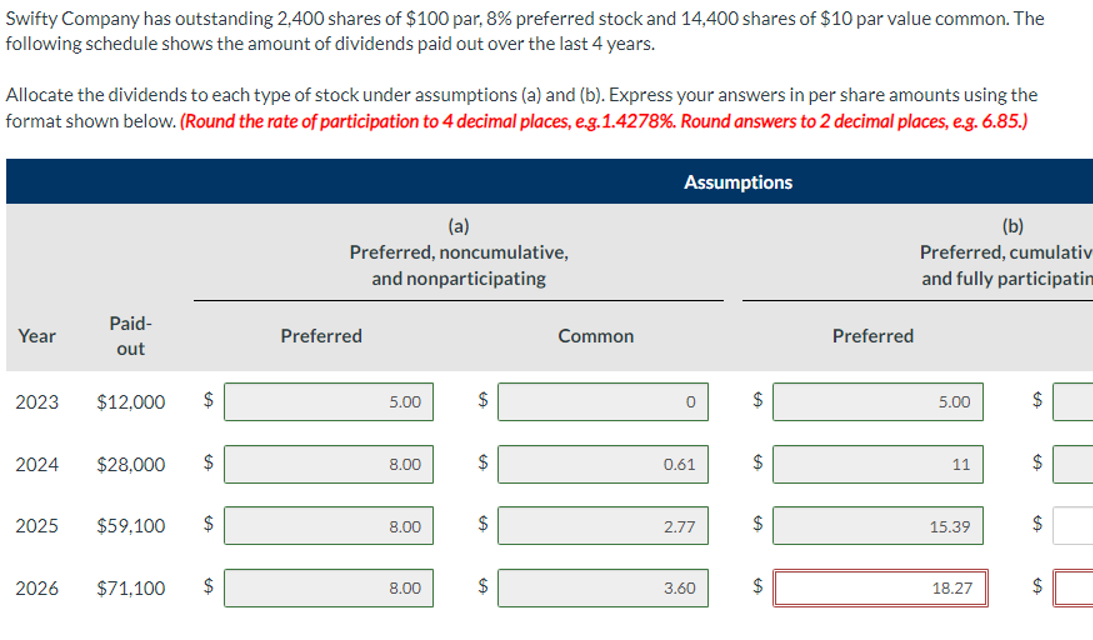1093x640 pixels.
Task: Select assumption (b) 2023 Preferred field showing 5.00
Action: tap(878, 401)
